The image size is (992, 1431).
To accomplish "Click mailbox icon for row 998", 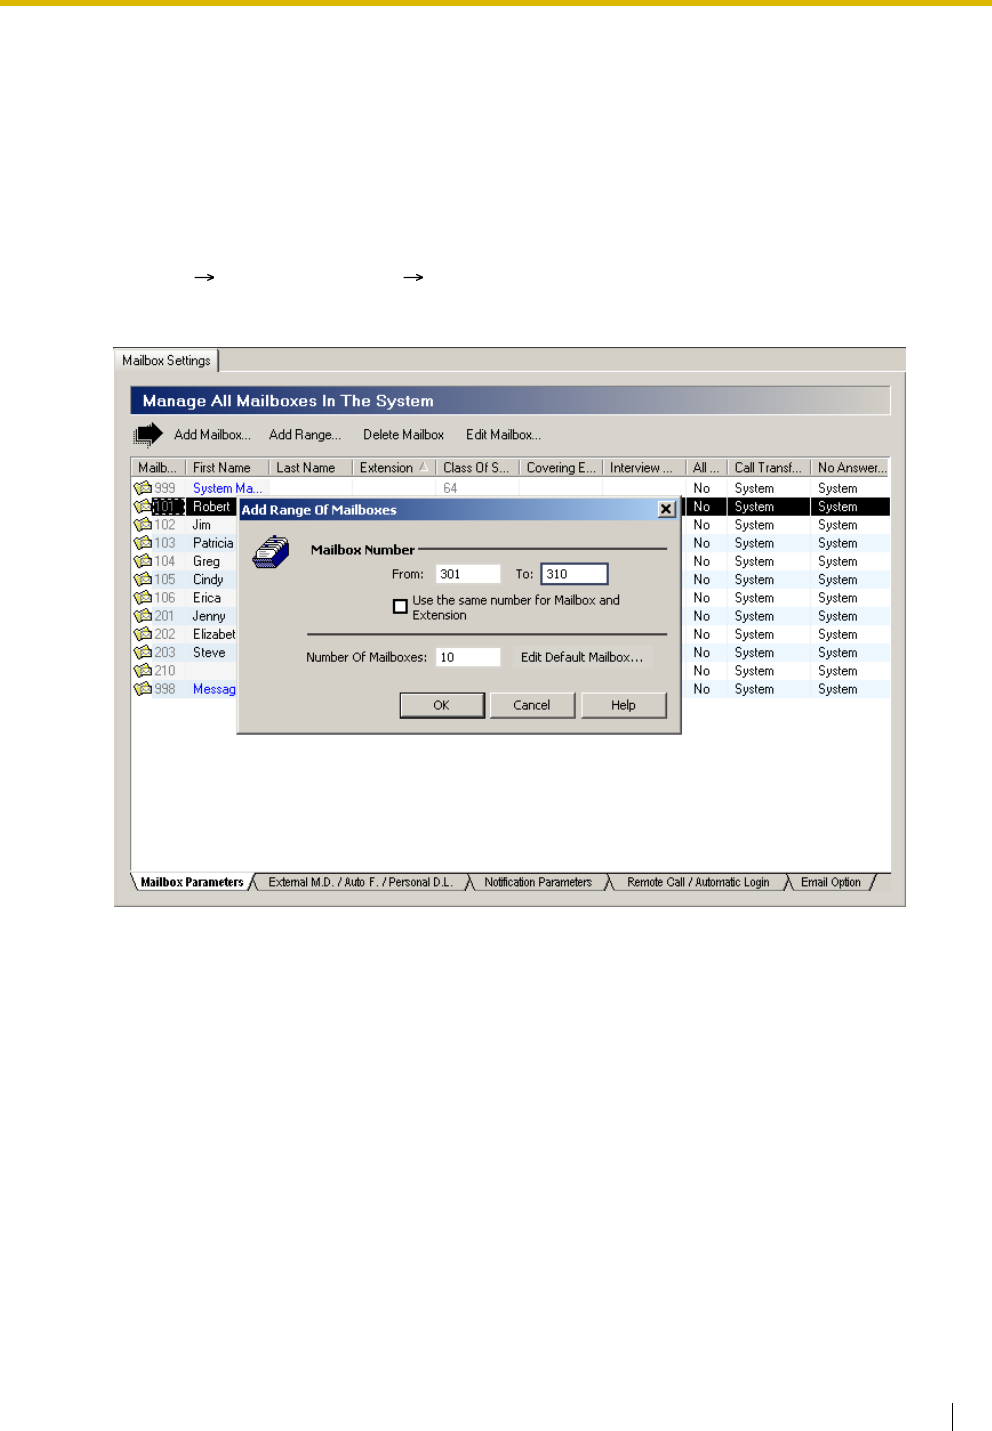I will pyautogui.click(x=143, y=688).
